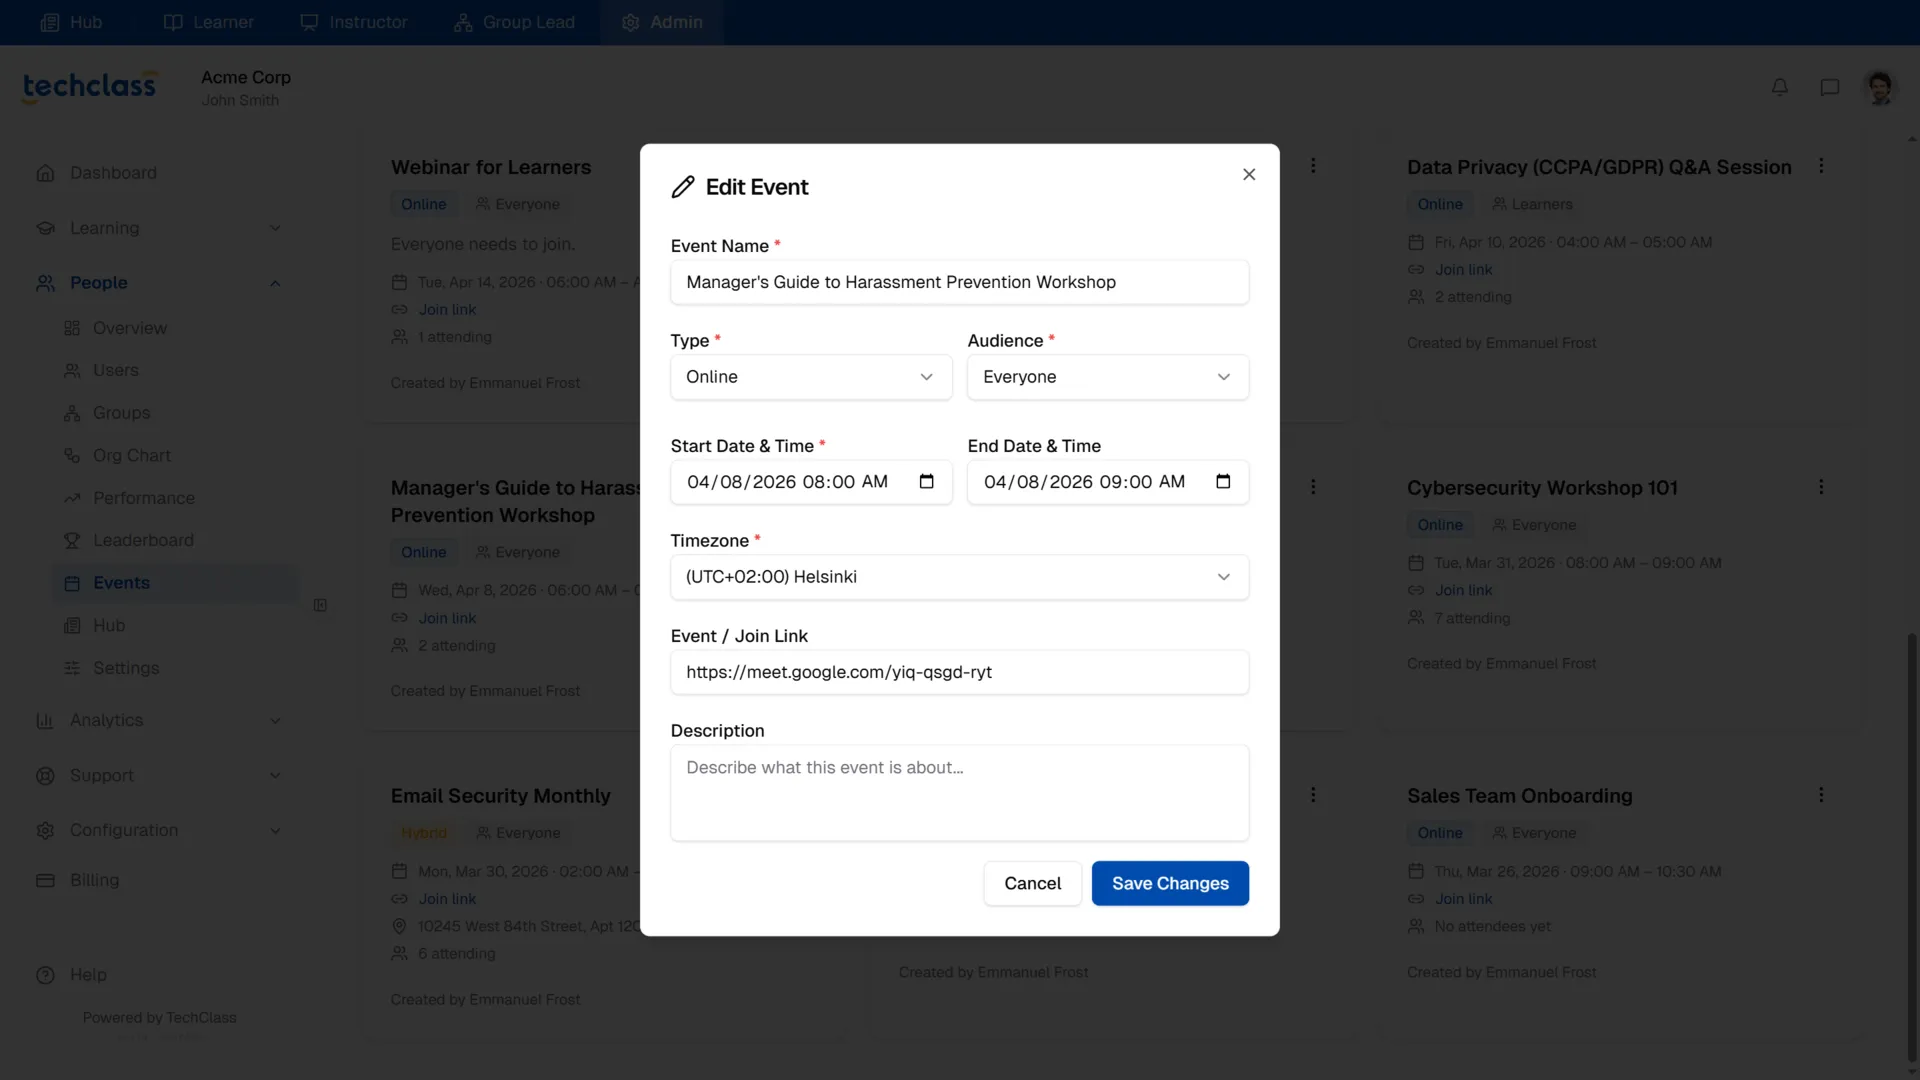Switch to the Admin top tab

[x=662, y=22]
